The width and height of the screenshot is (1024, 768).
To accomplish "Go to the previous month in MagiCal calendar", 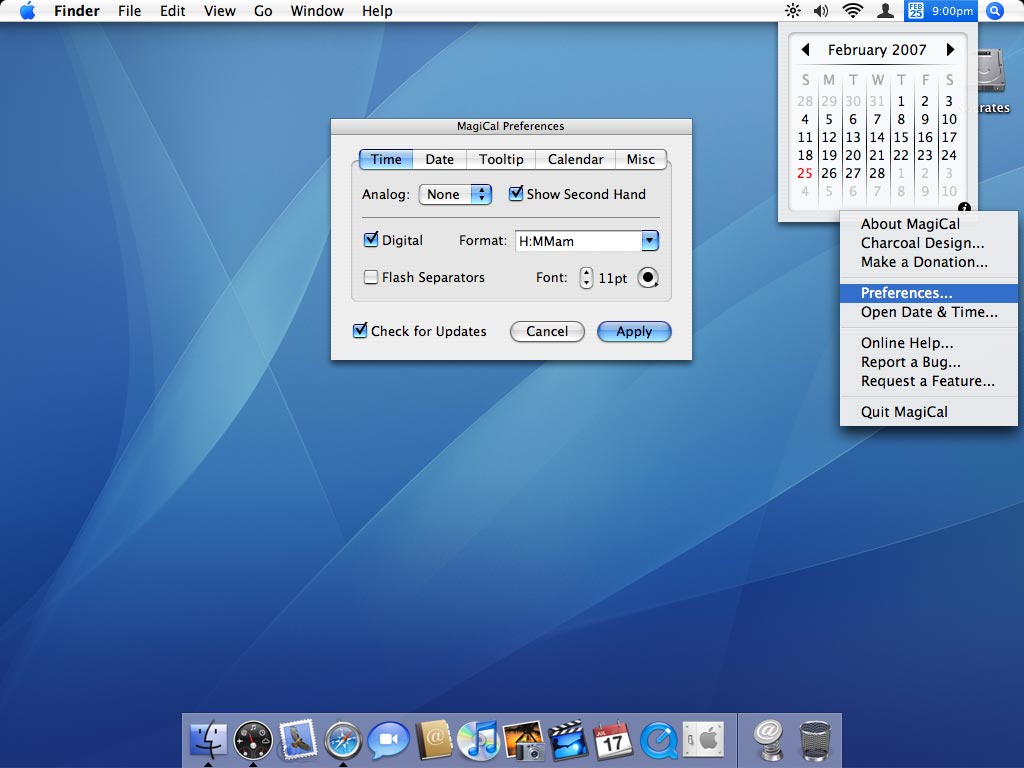I will click(805, 50).
